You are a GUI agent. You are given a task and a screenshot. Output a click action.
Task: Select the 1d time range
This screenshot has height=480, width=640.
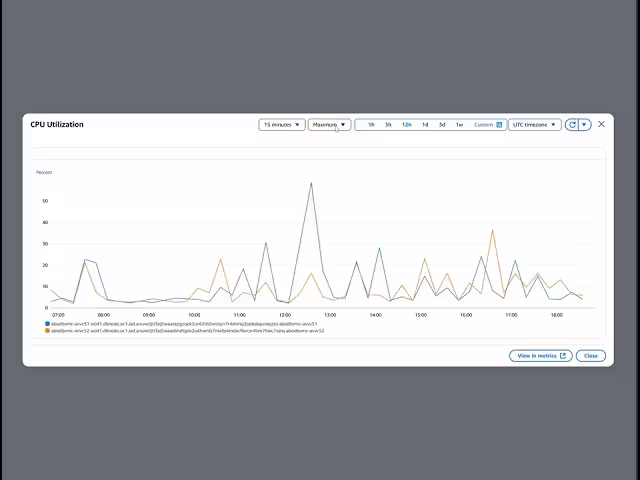[425, 125]
